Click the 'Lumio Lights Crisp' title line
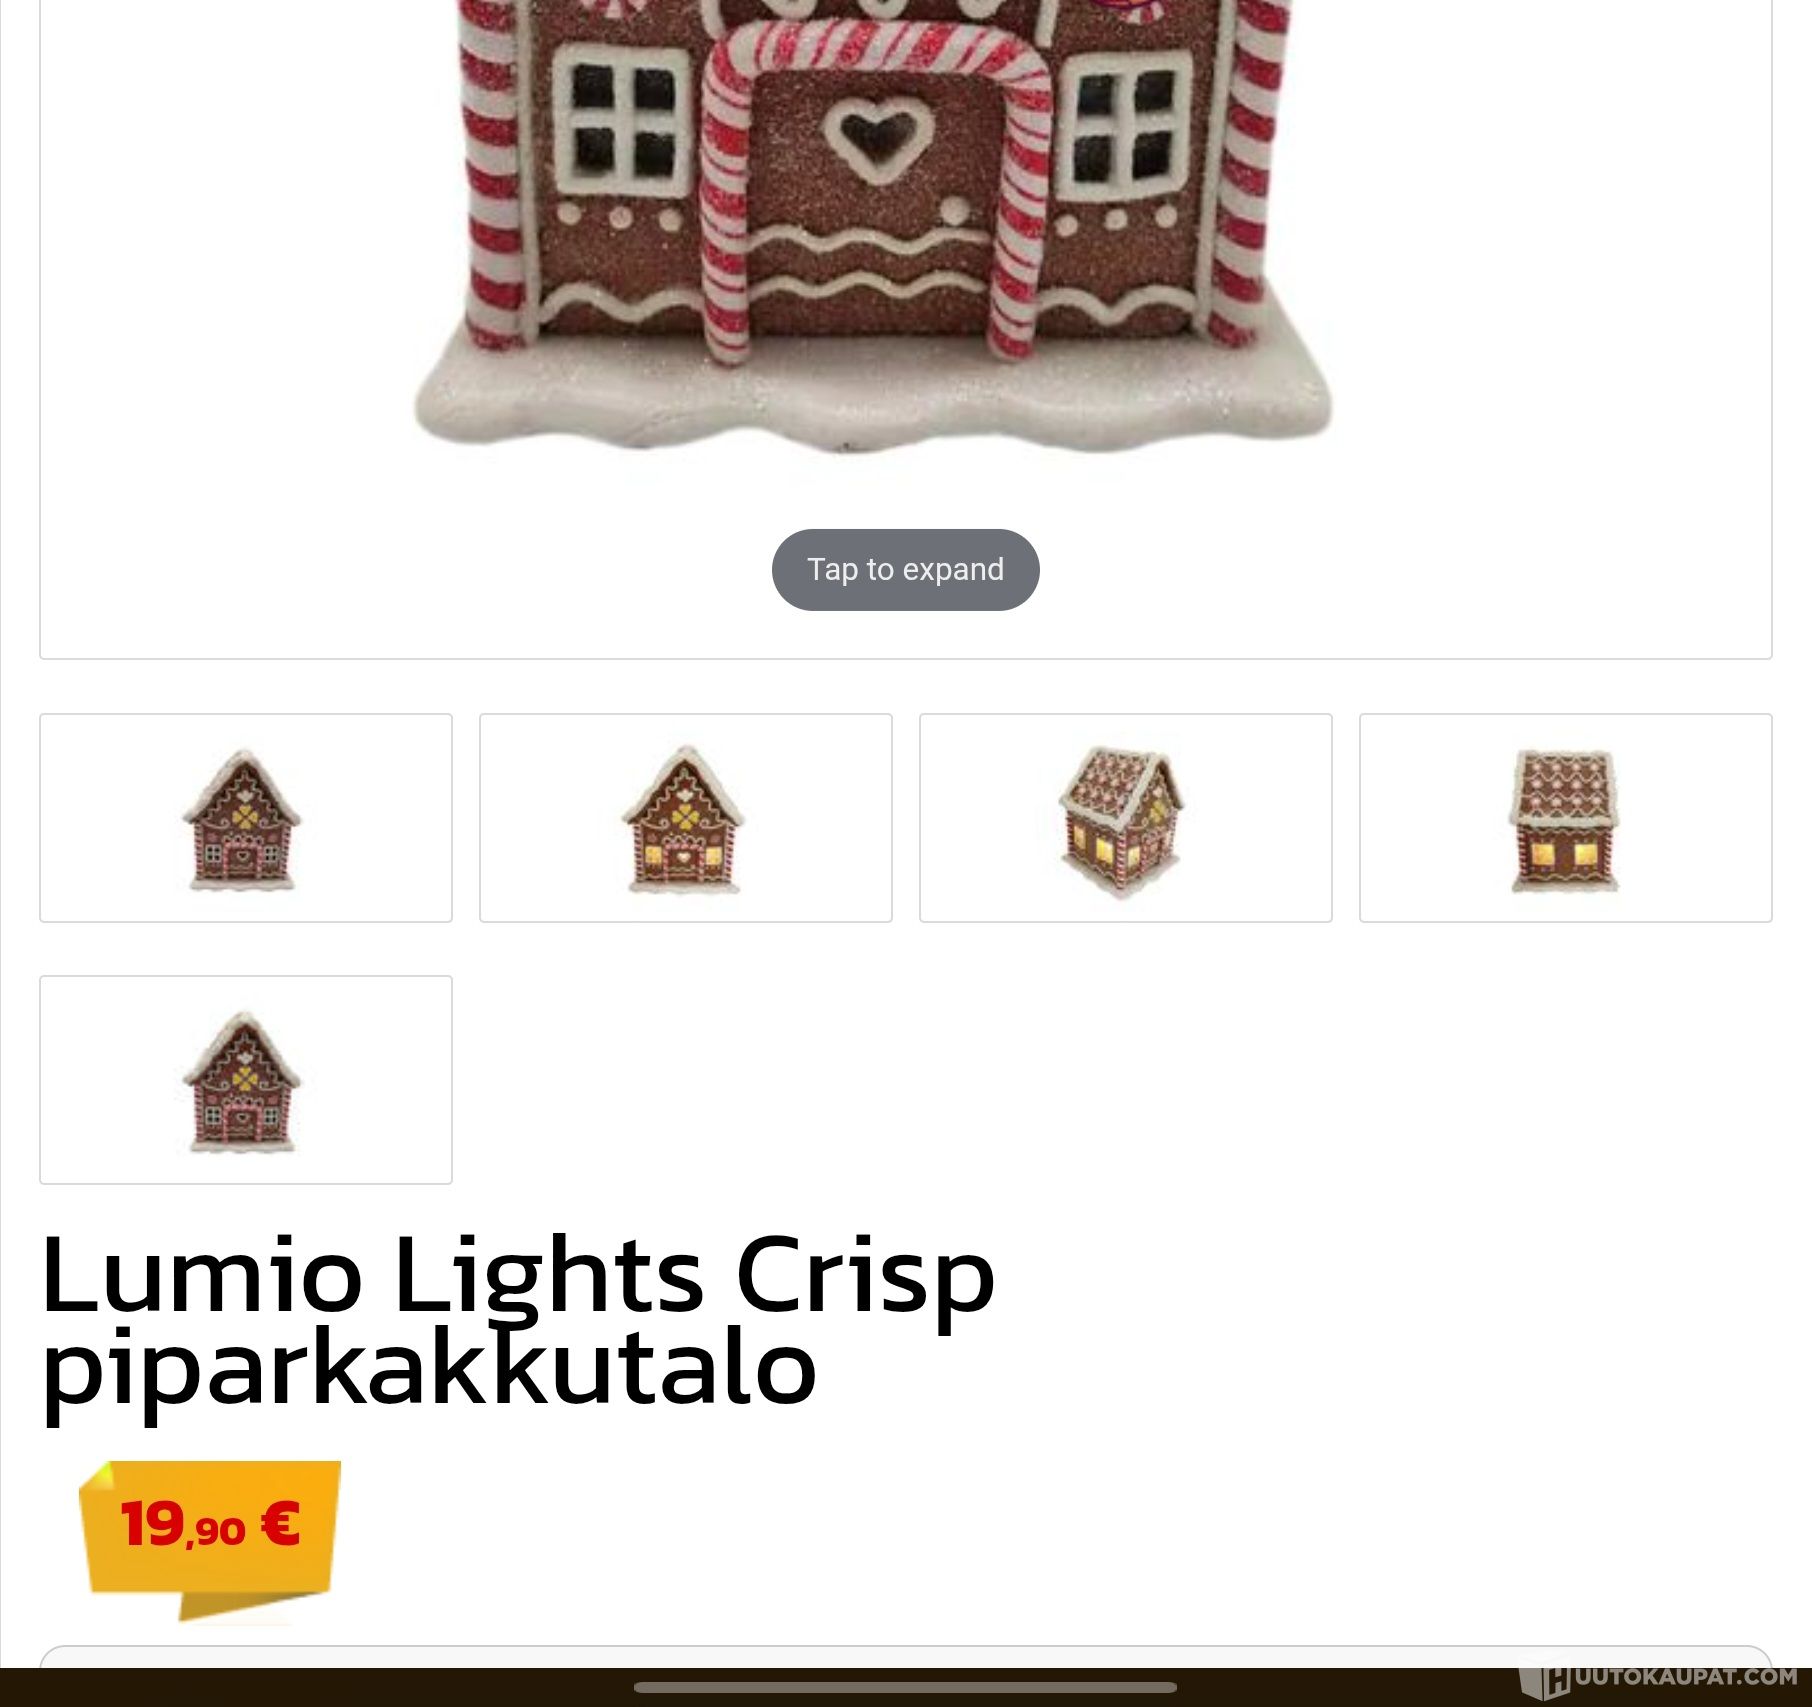This screenshot has width=1812, height=1707. pos(517,1274)
